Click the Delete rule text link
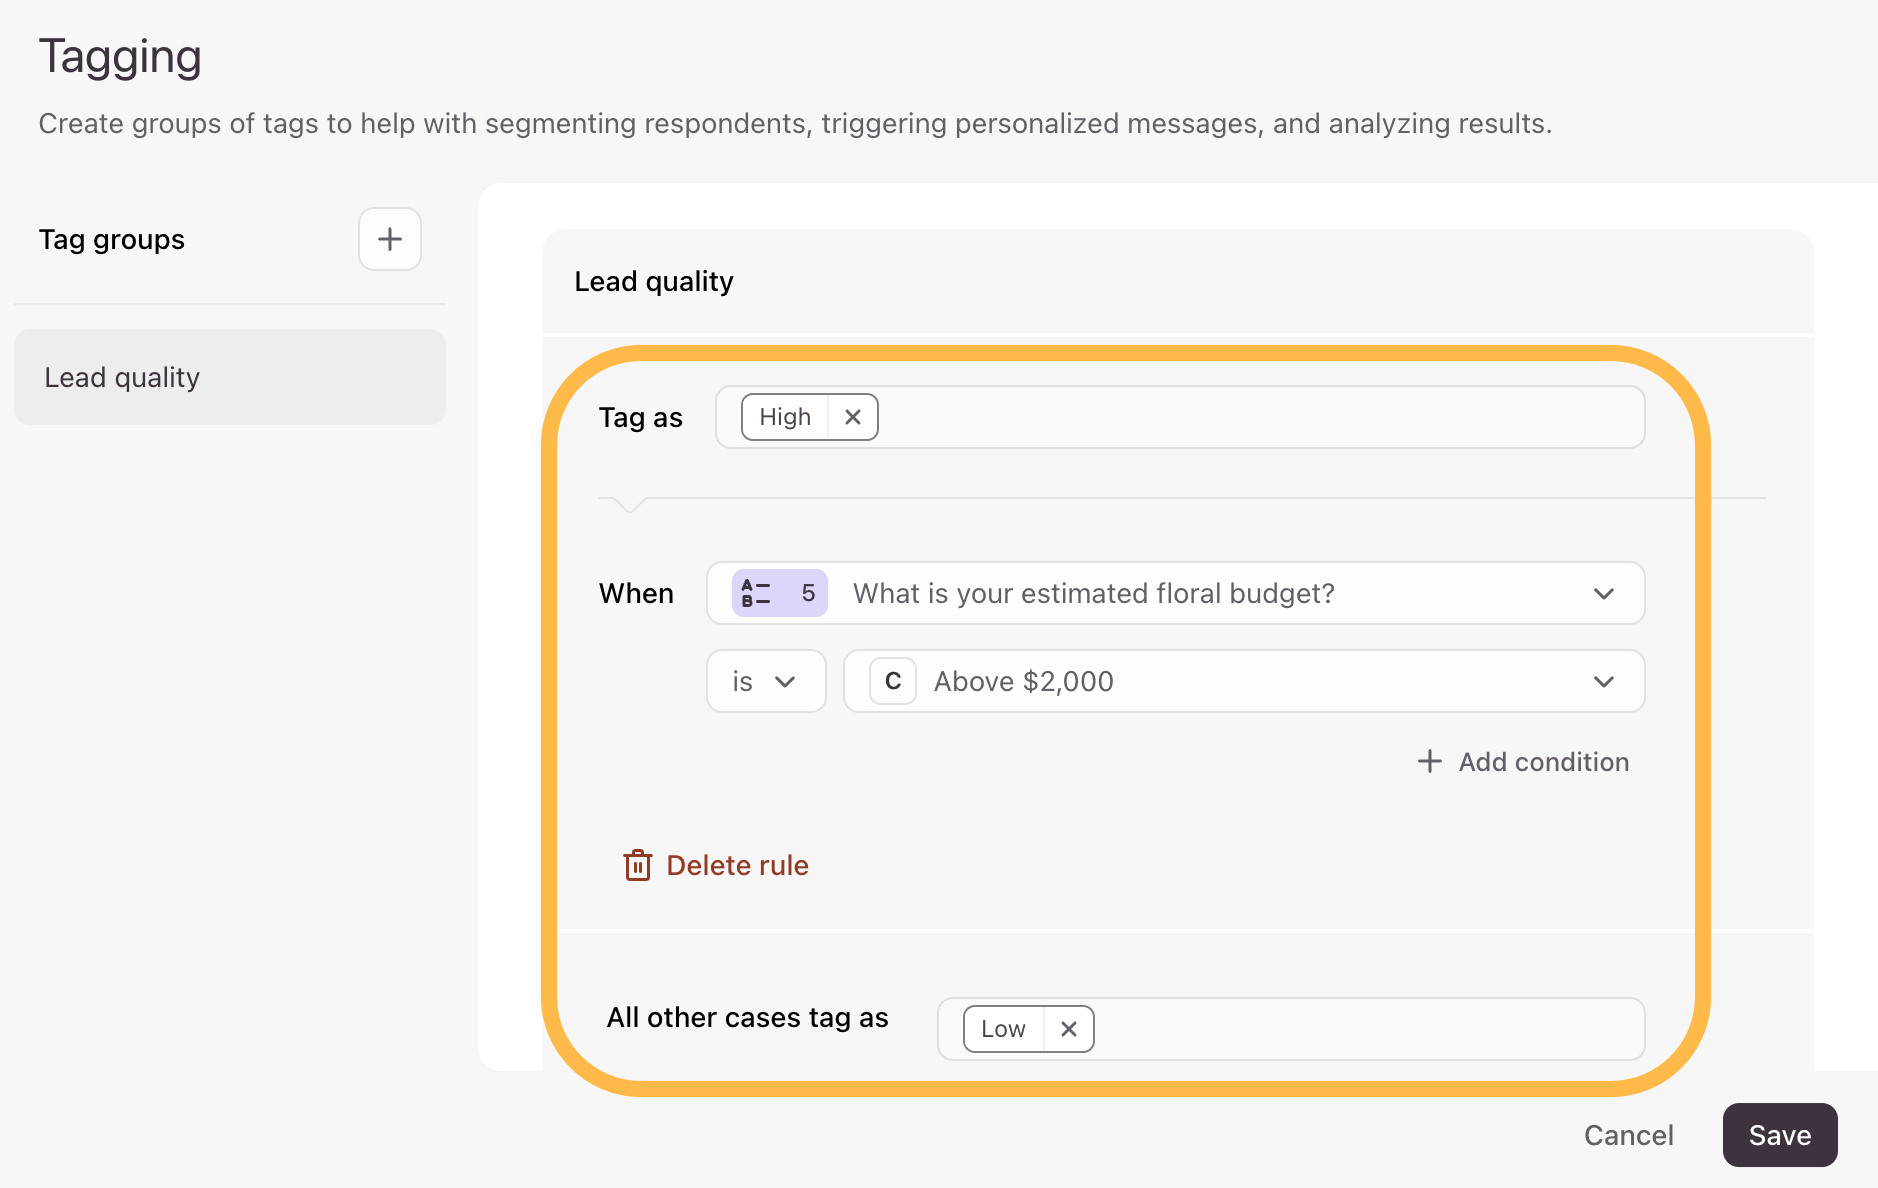The height and width of the screenshot is (1188, 1878). (737, 865)
